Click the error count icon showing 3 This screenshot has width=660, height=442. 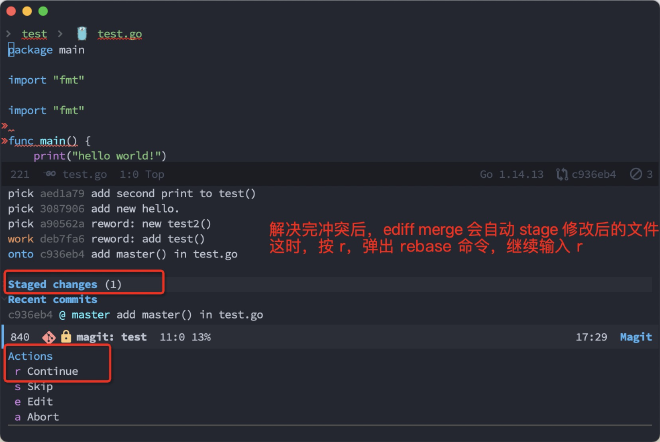(x=635, y=174)
